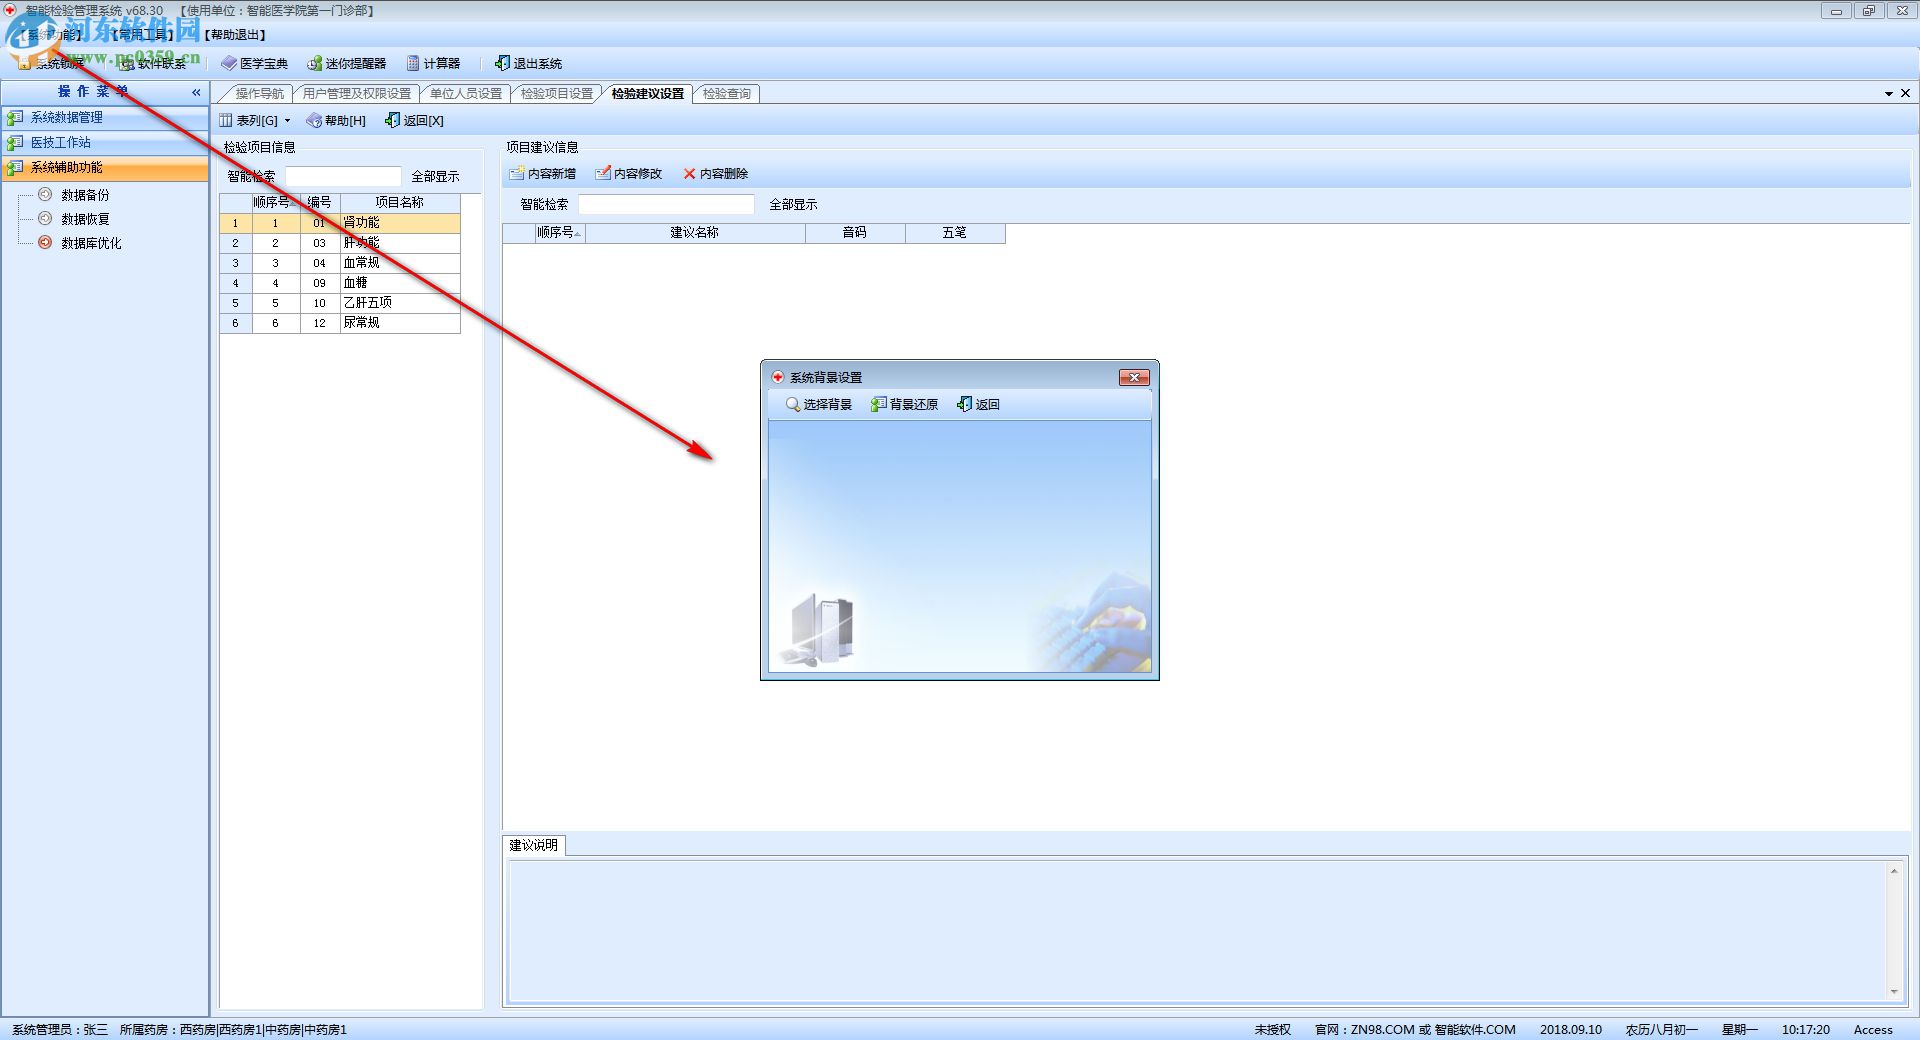Screen dimensions: 1920x1040
Task: Open the 医技工作站 menu section
Action: pyautogui.click(x=105, y=142)
